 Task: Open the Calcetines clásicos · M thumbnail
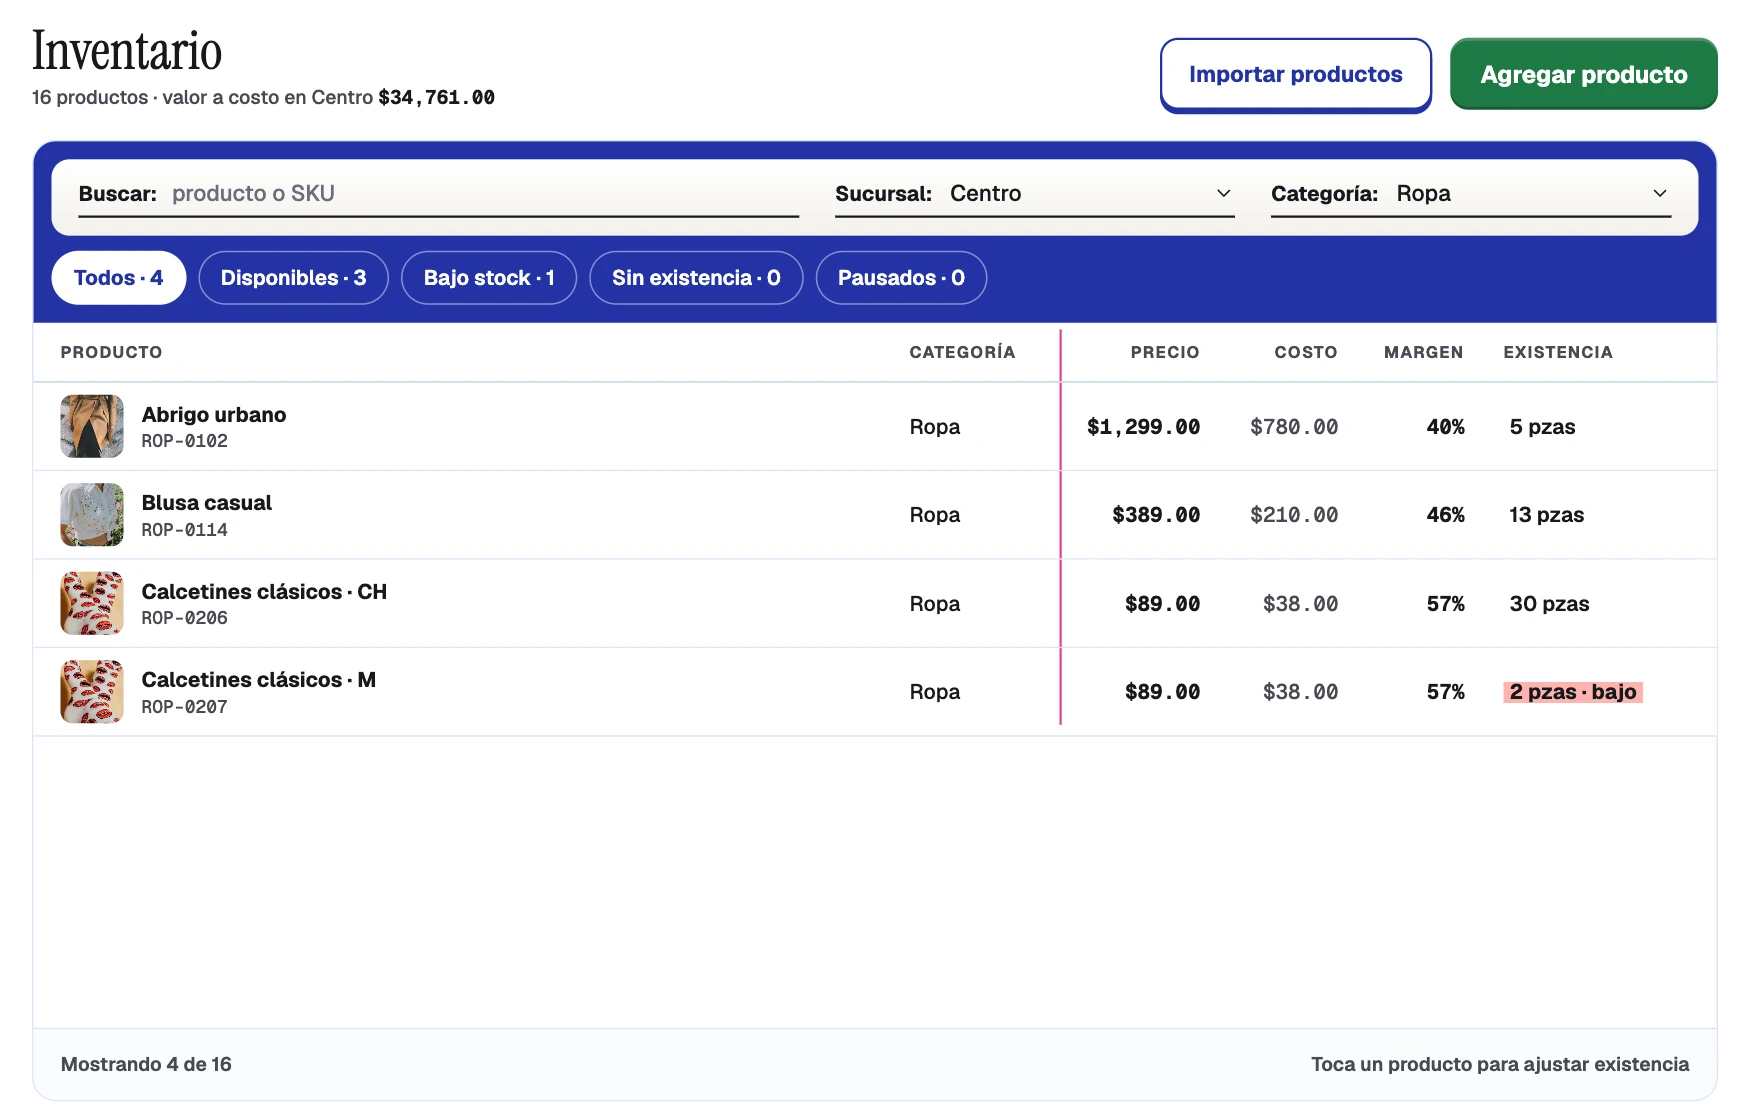(x=92, y=692)
